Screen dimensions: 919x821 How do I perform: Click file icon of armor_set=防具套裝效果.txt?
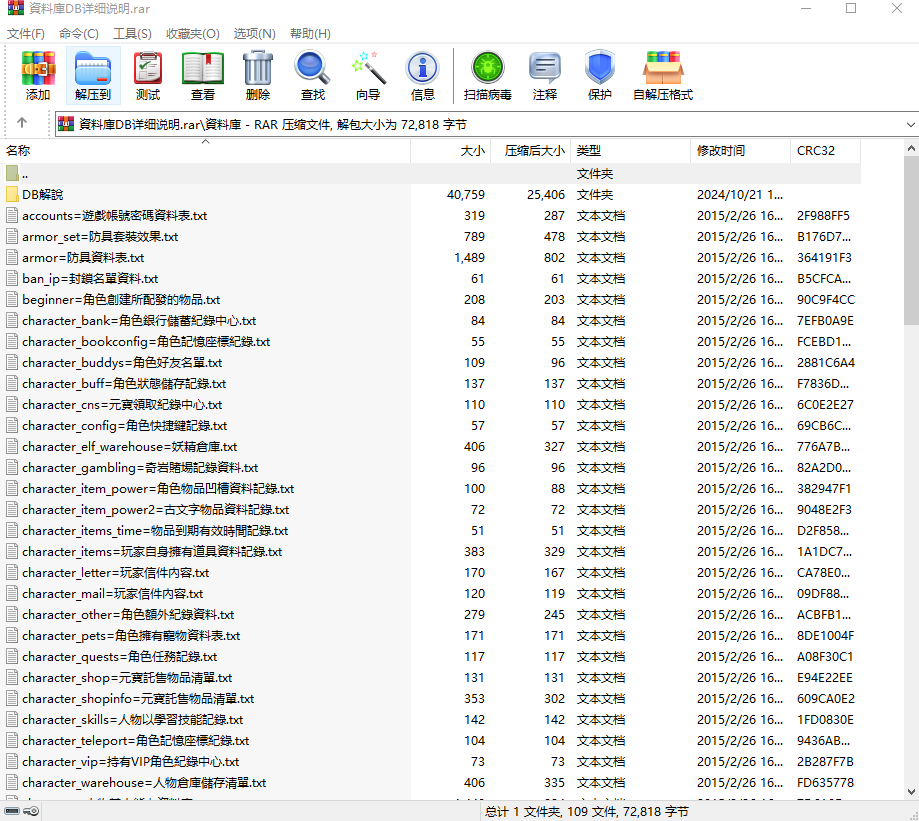[x=12, y=236]
